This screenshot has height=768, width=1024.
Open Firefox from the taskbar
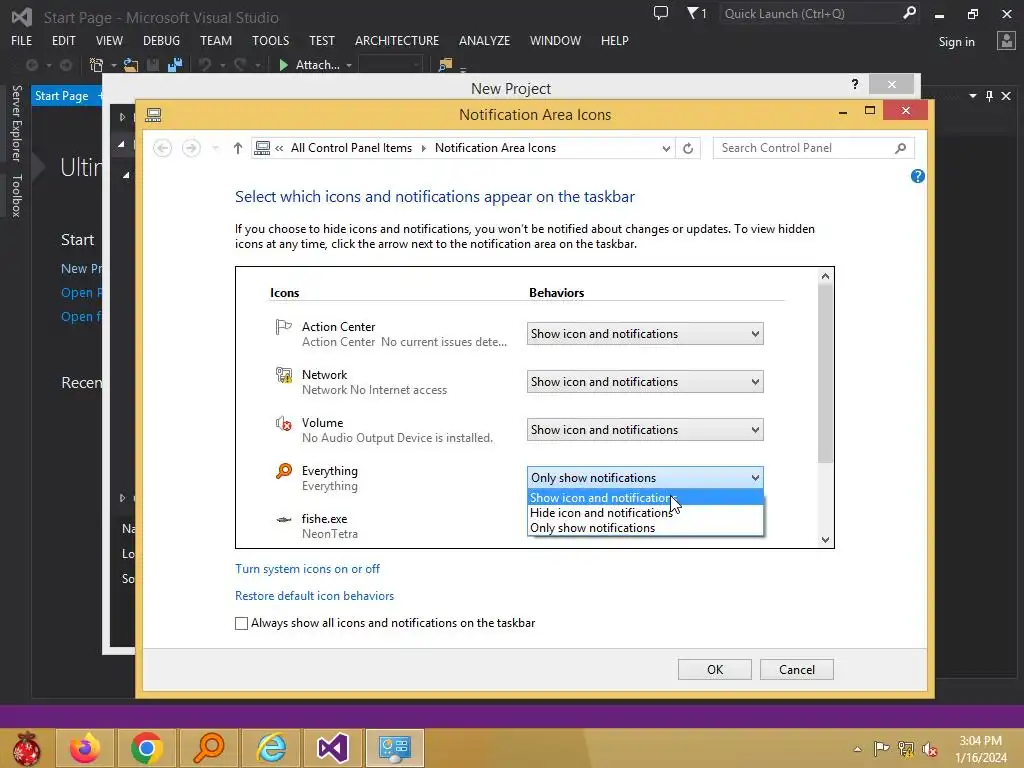[85, 748]
